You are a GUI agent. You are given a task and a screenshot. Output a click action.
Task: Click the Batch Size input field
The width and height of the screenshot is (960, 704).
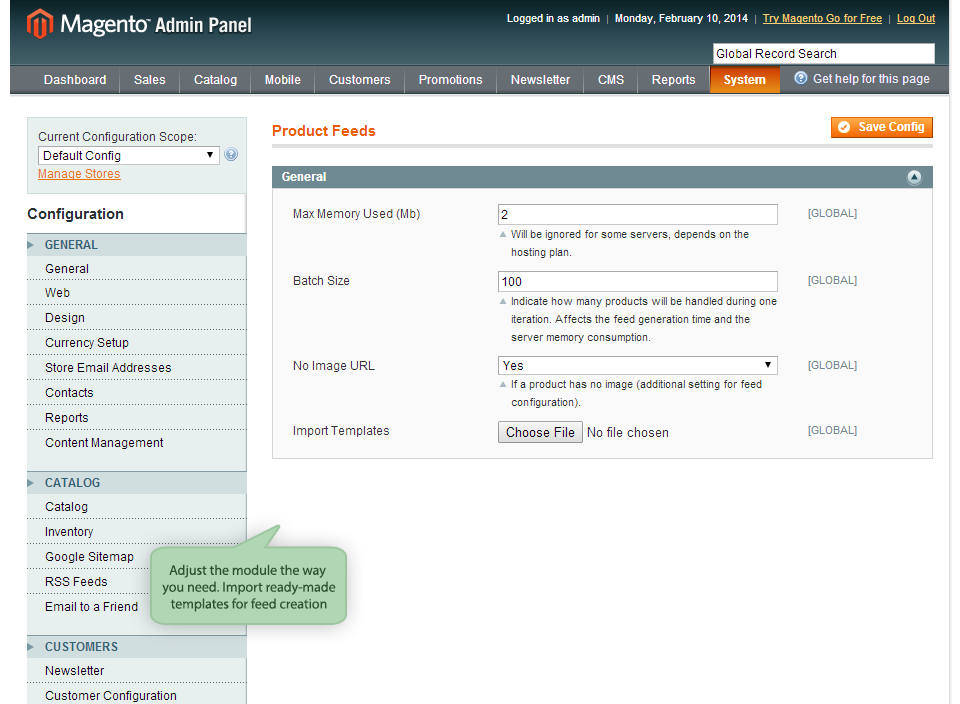point(637,282)
